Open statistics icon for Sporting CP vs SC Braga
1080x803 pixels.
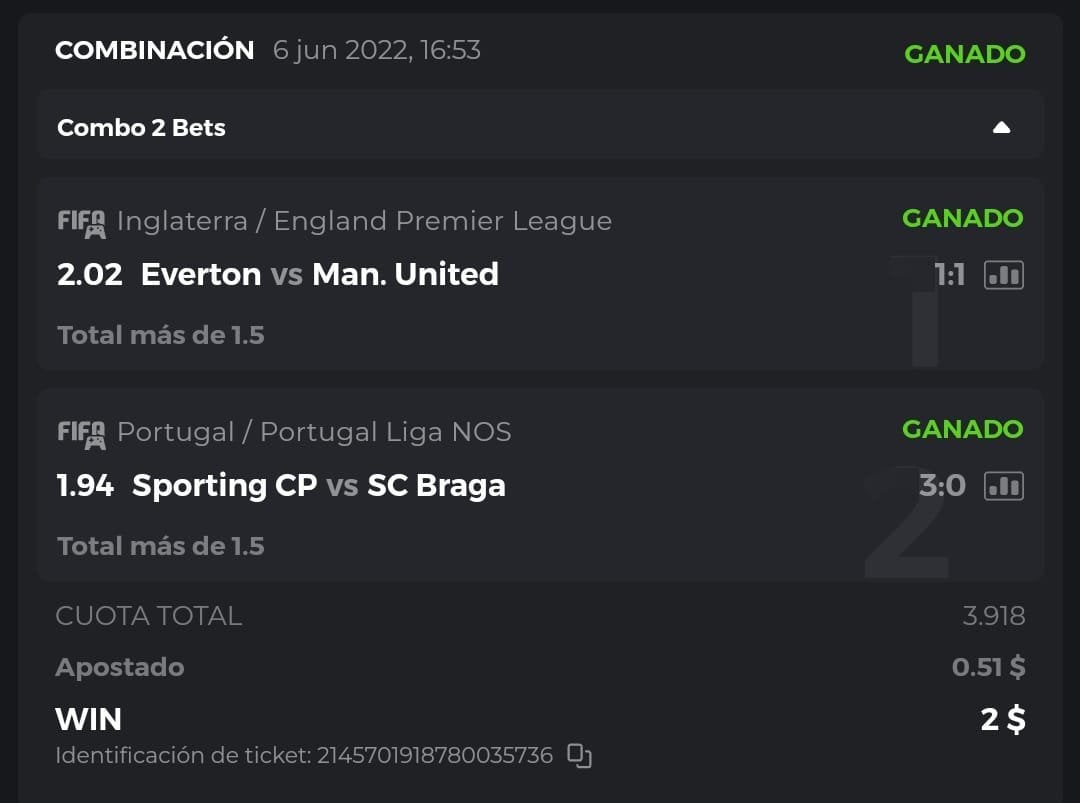1004,486
